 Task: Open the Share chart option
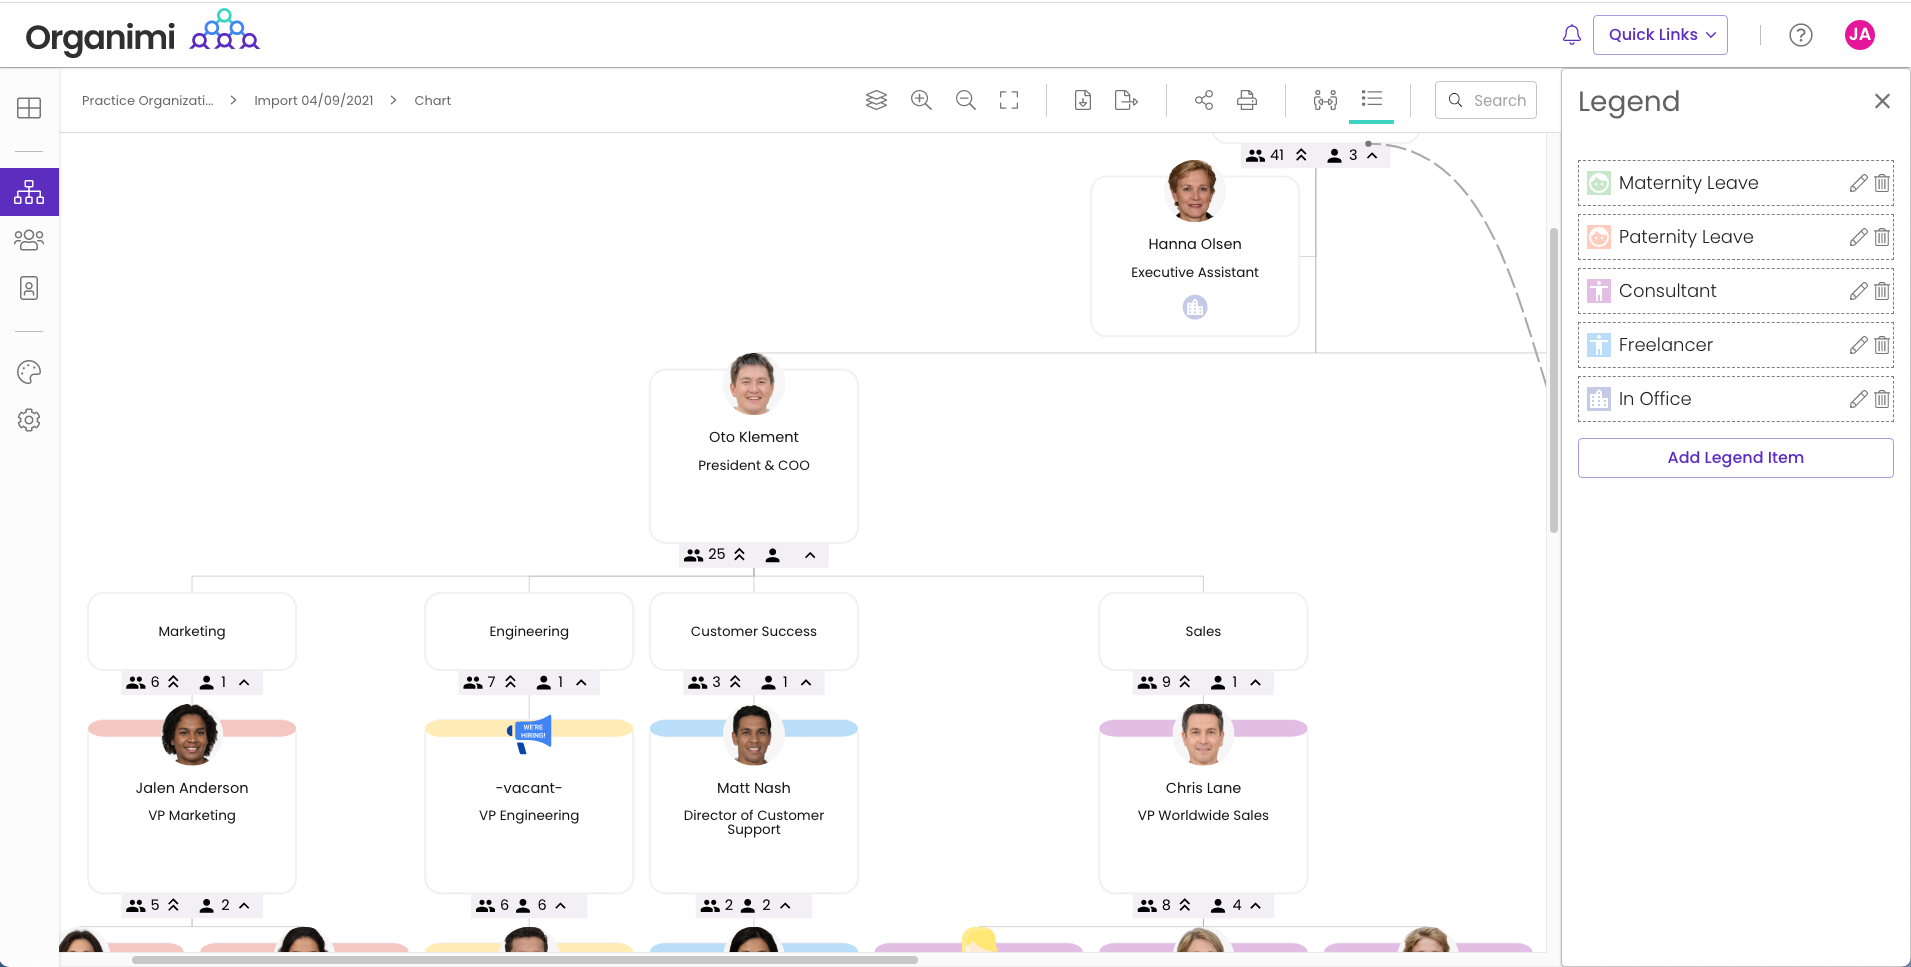pyautogui.click(x=1203, y=100)
